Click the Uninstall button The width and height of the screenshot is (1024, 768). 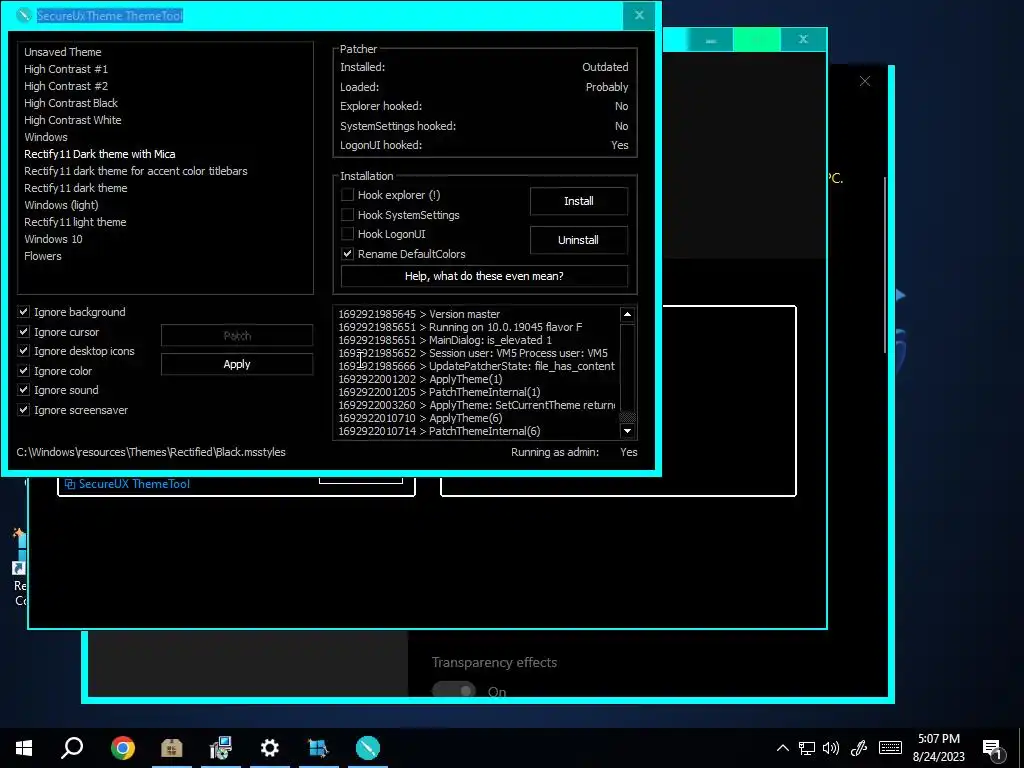pos(579,240)
